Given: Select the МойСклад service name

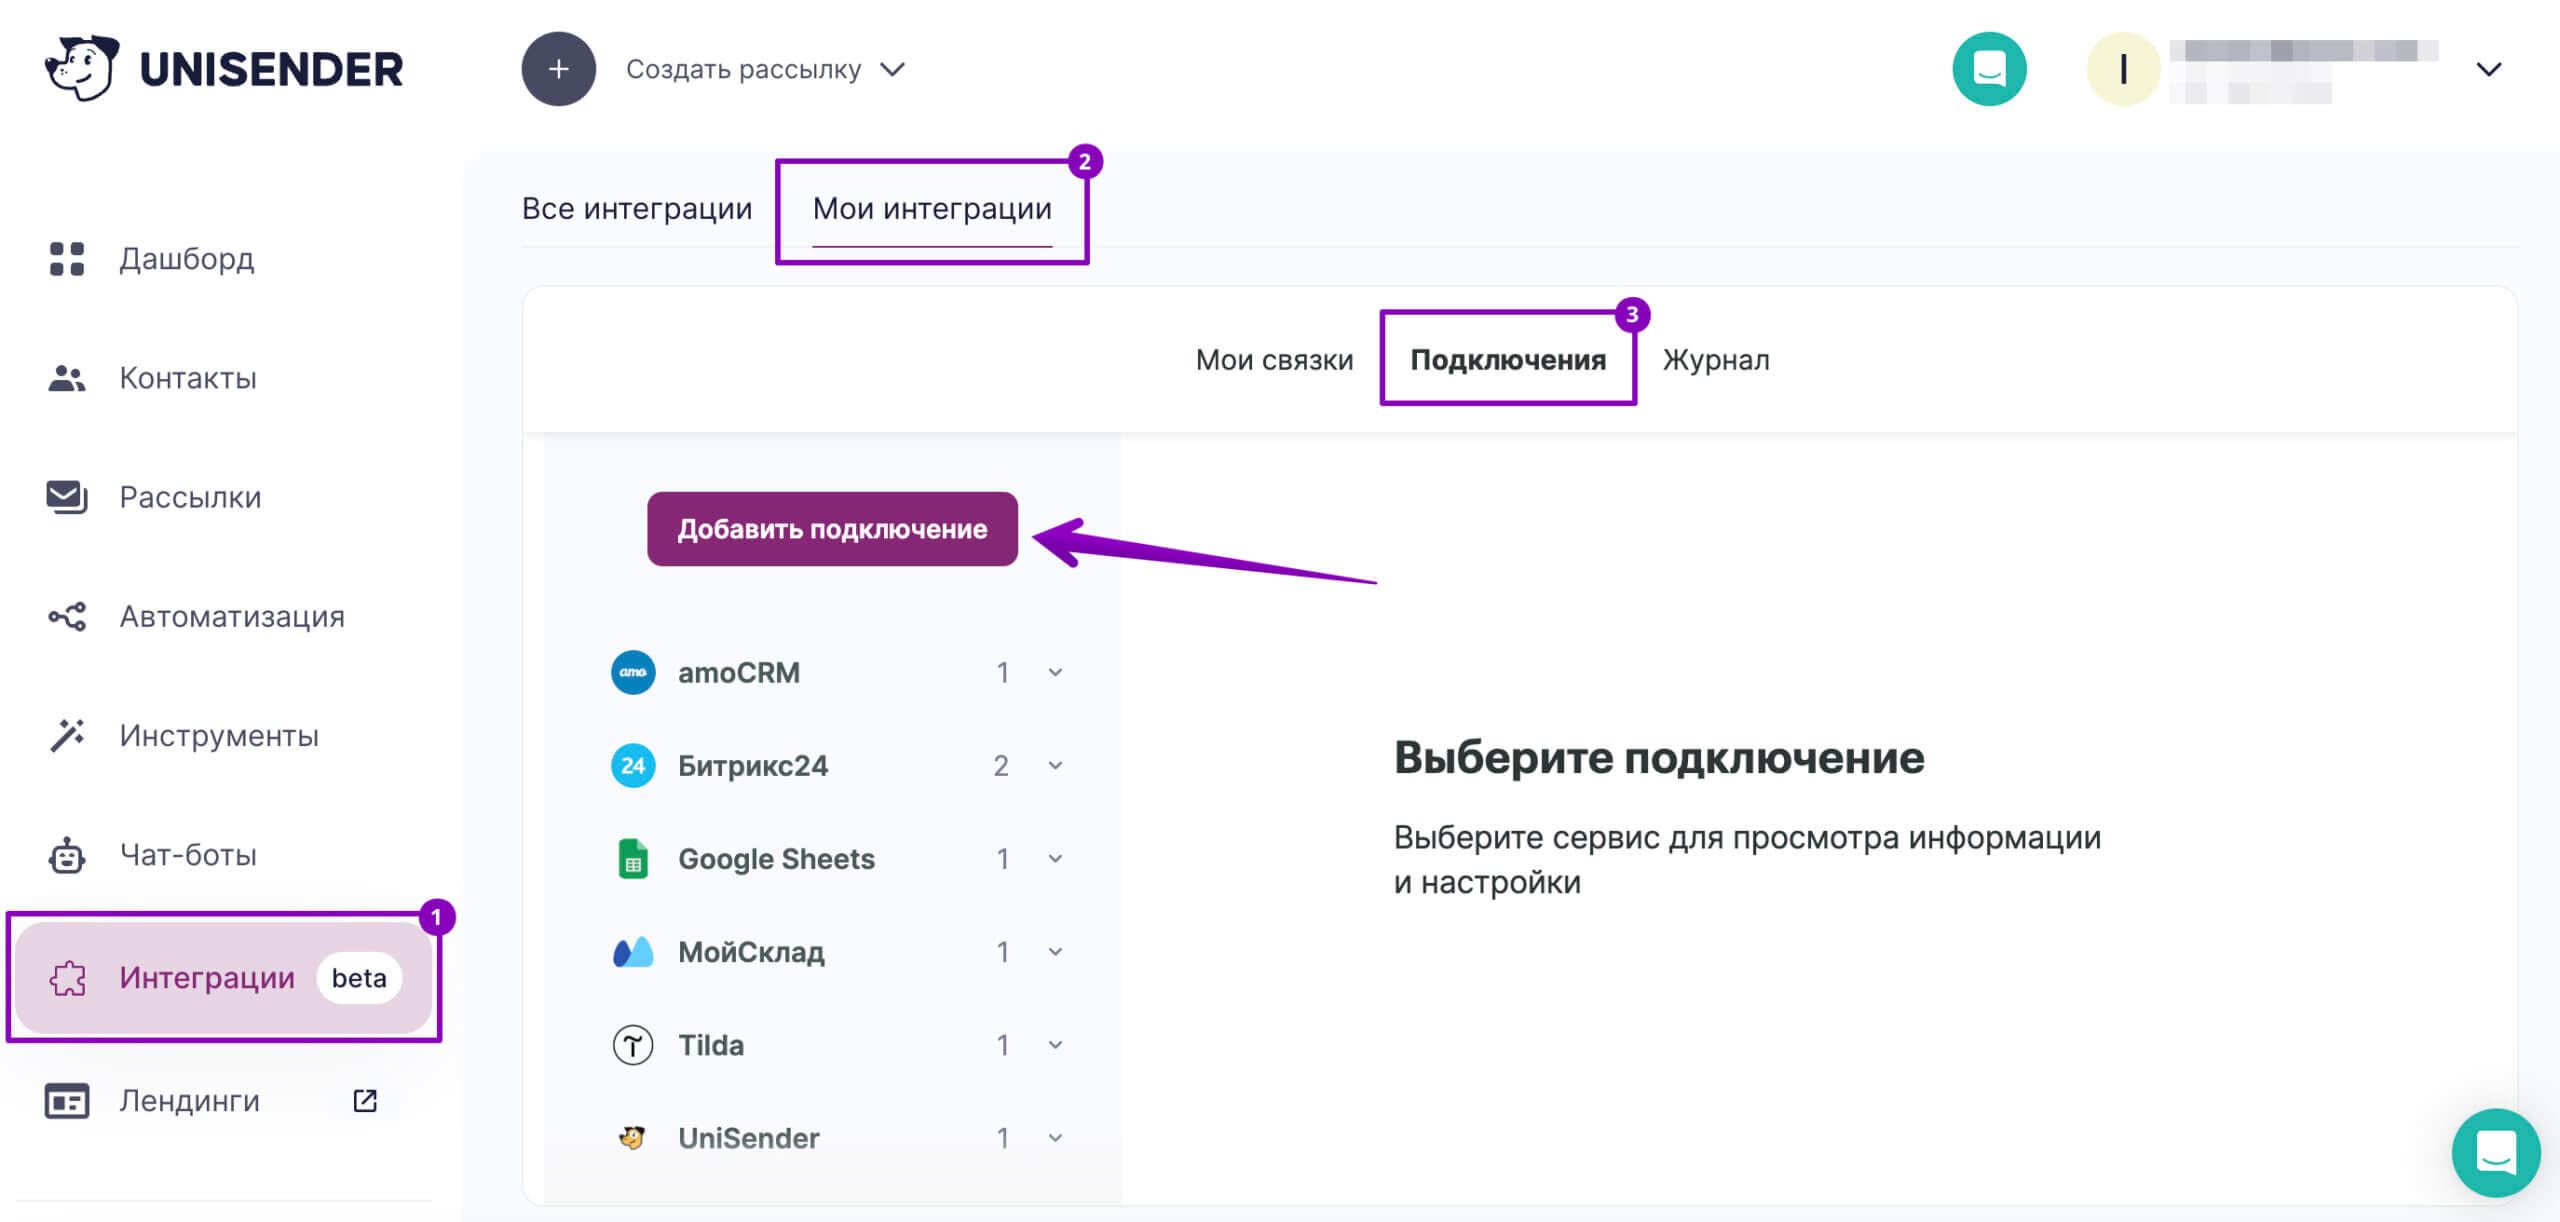Looking at the screenshot, I should 751,951.
